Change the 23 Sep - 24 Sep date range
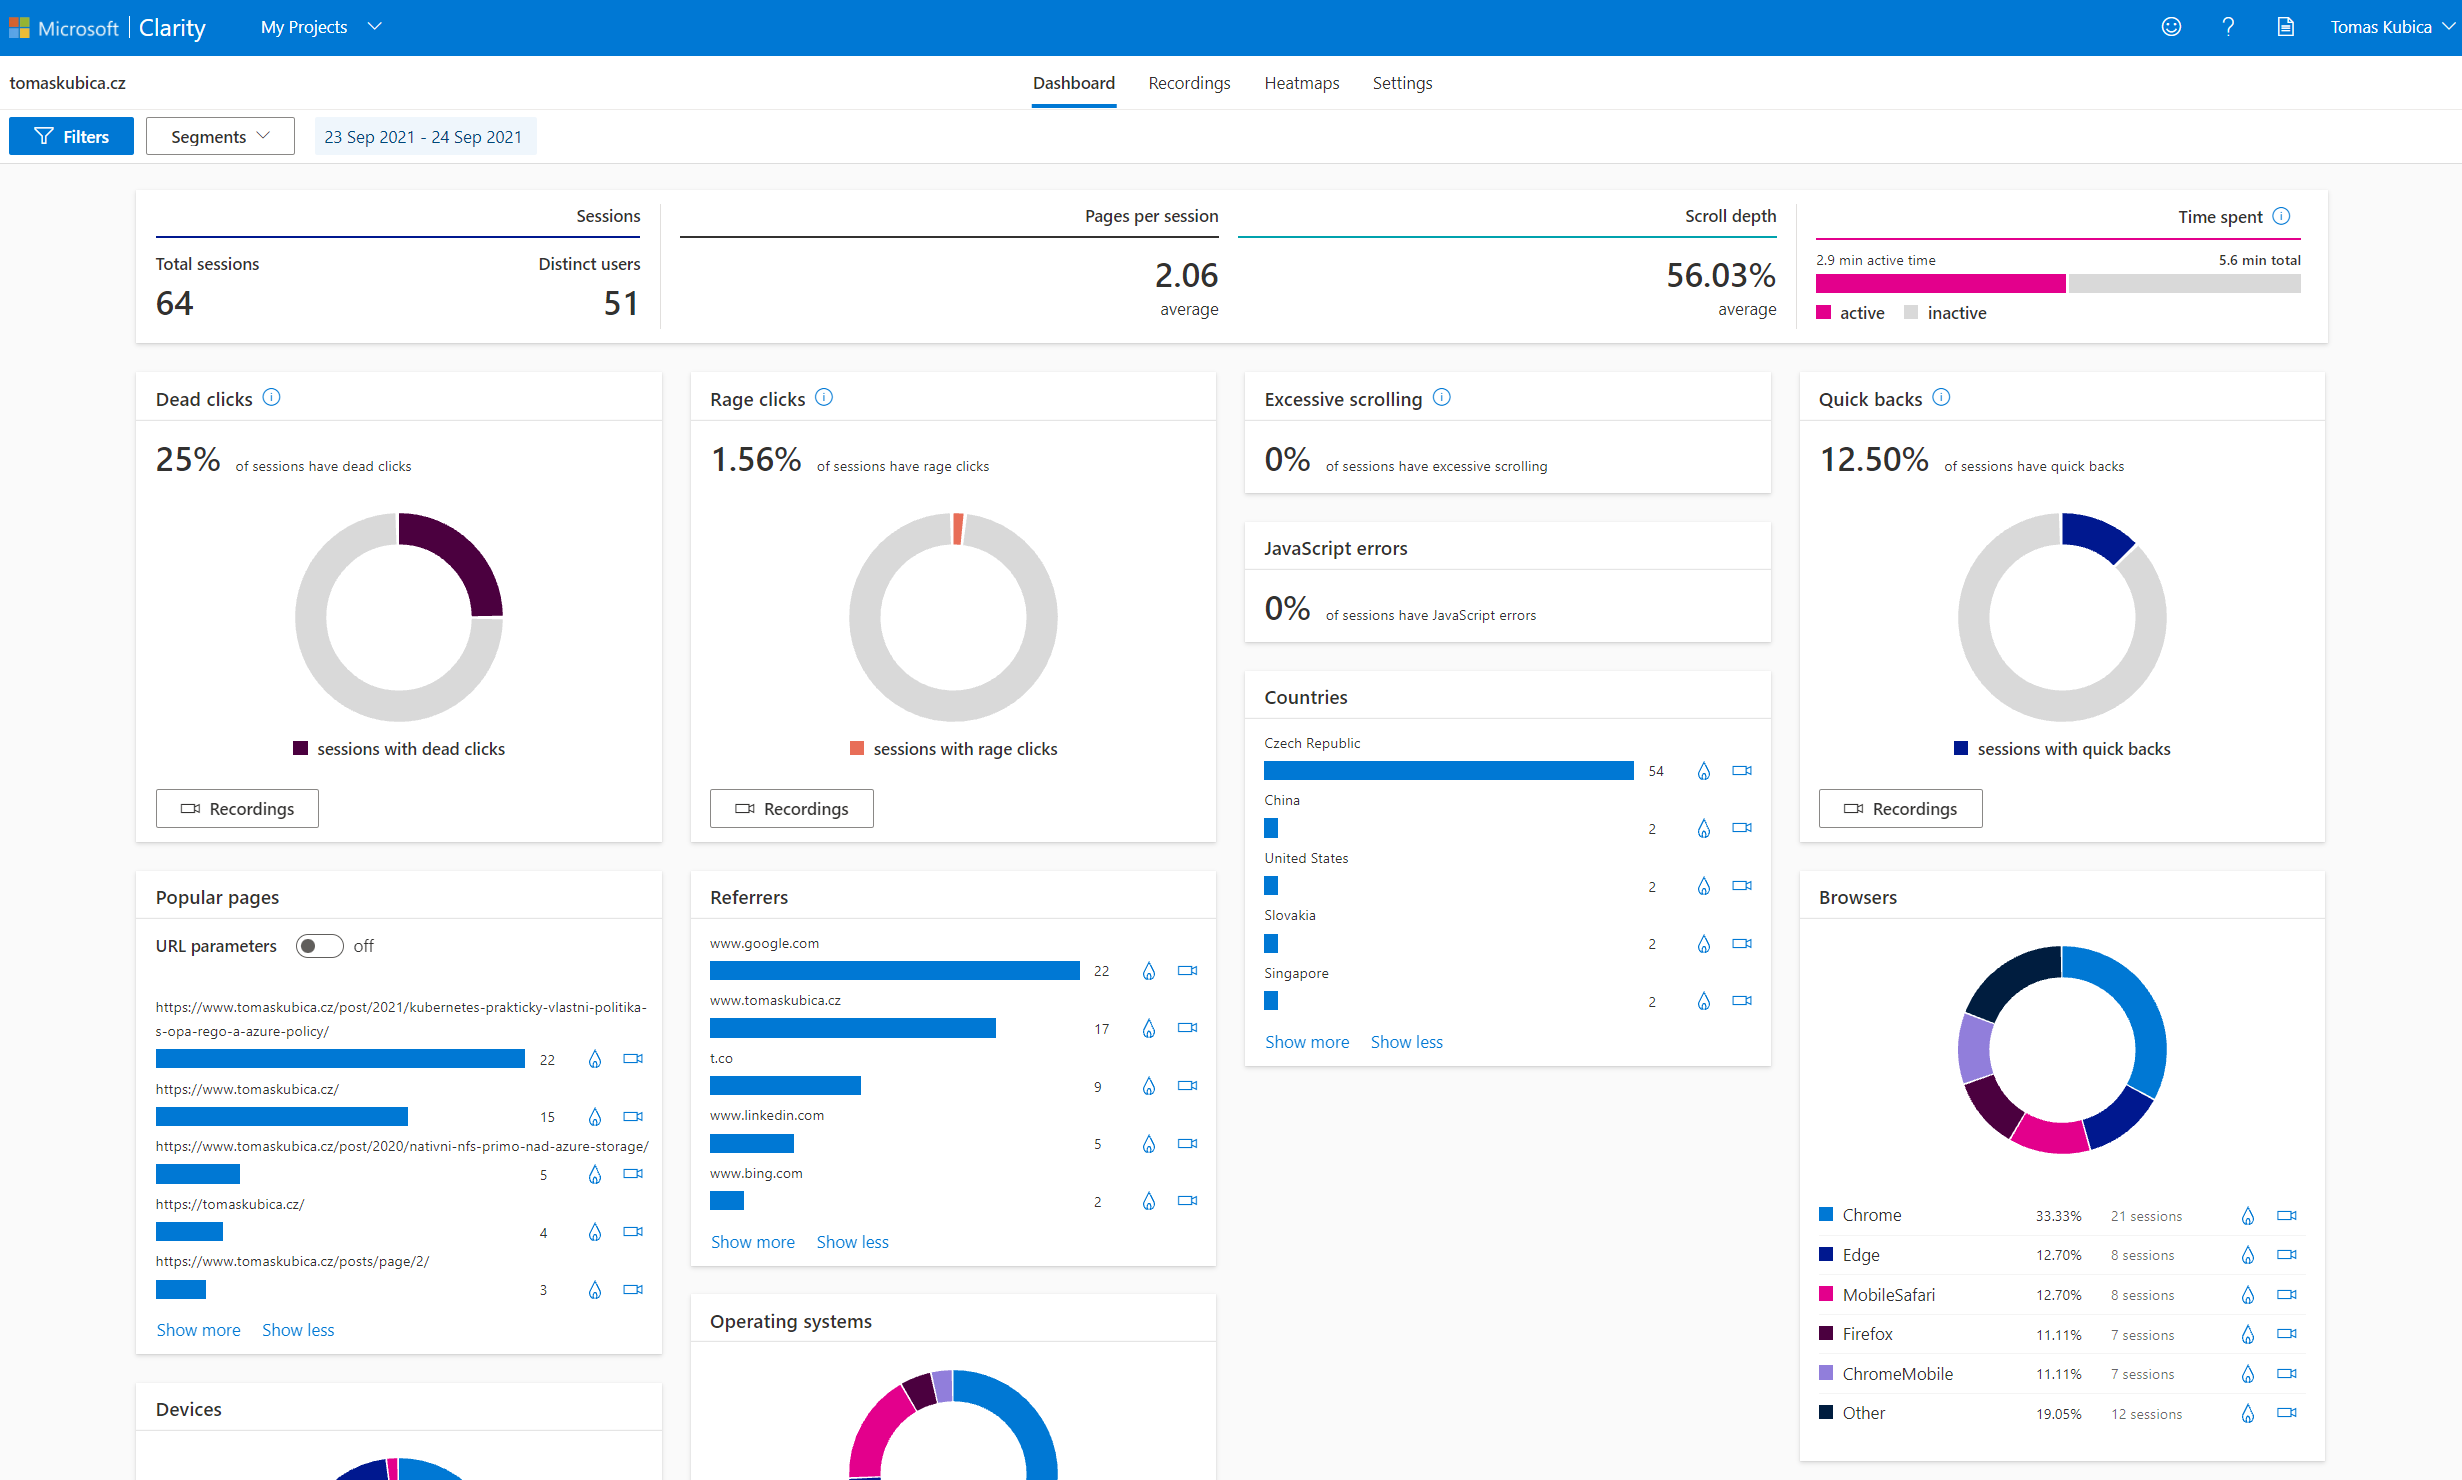The image size is (2462, 1480). 424,137
